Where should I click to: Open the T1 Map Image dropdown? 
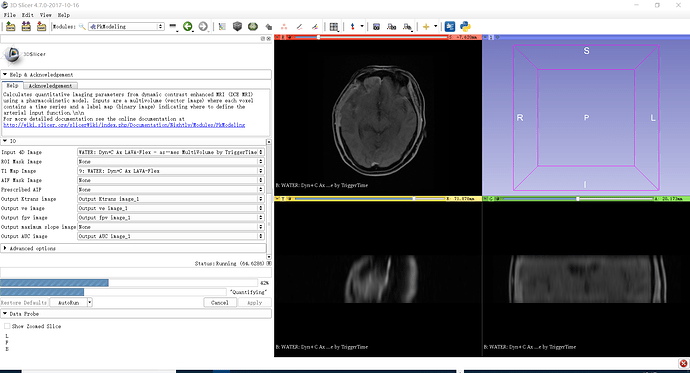(x=170, y=171)
